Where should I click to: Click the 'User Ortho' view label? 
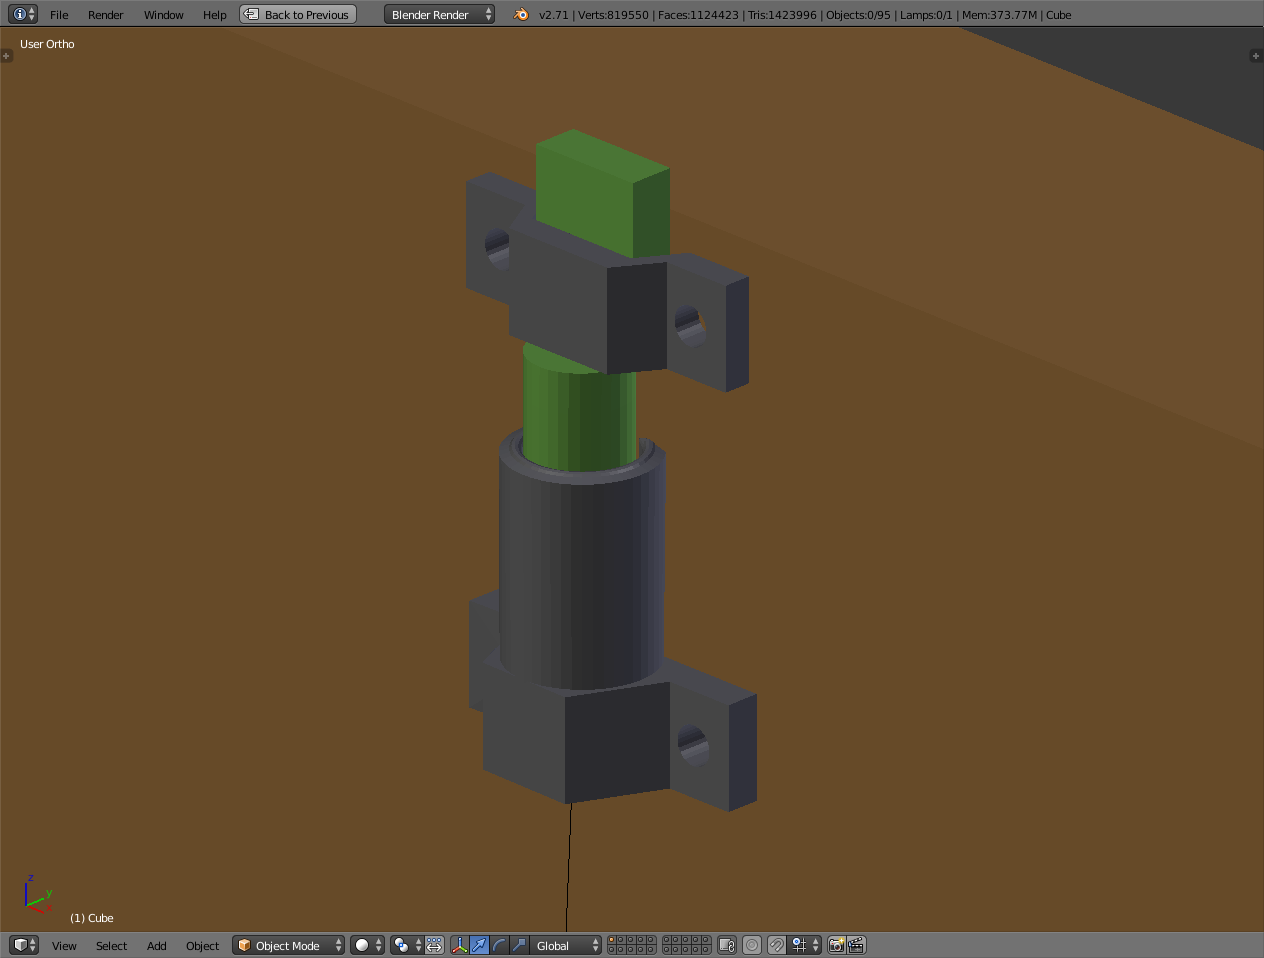click(47, 44)
